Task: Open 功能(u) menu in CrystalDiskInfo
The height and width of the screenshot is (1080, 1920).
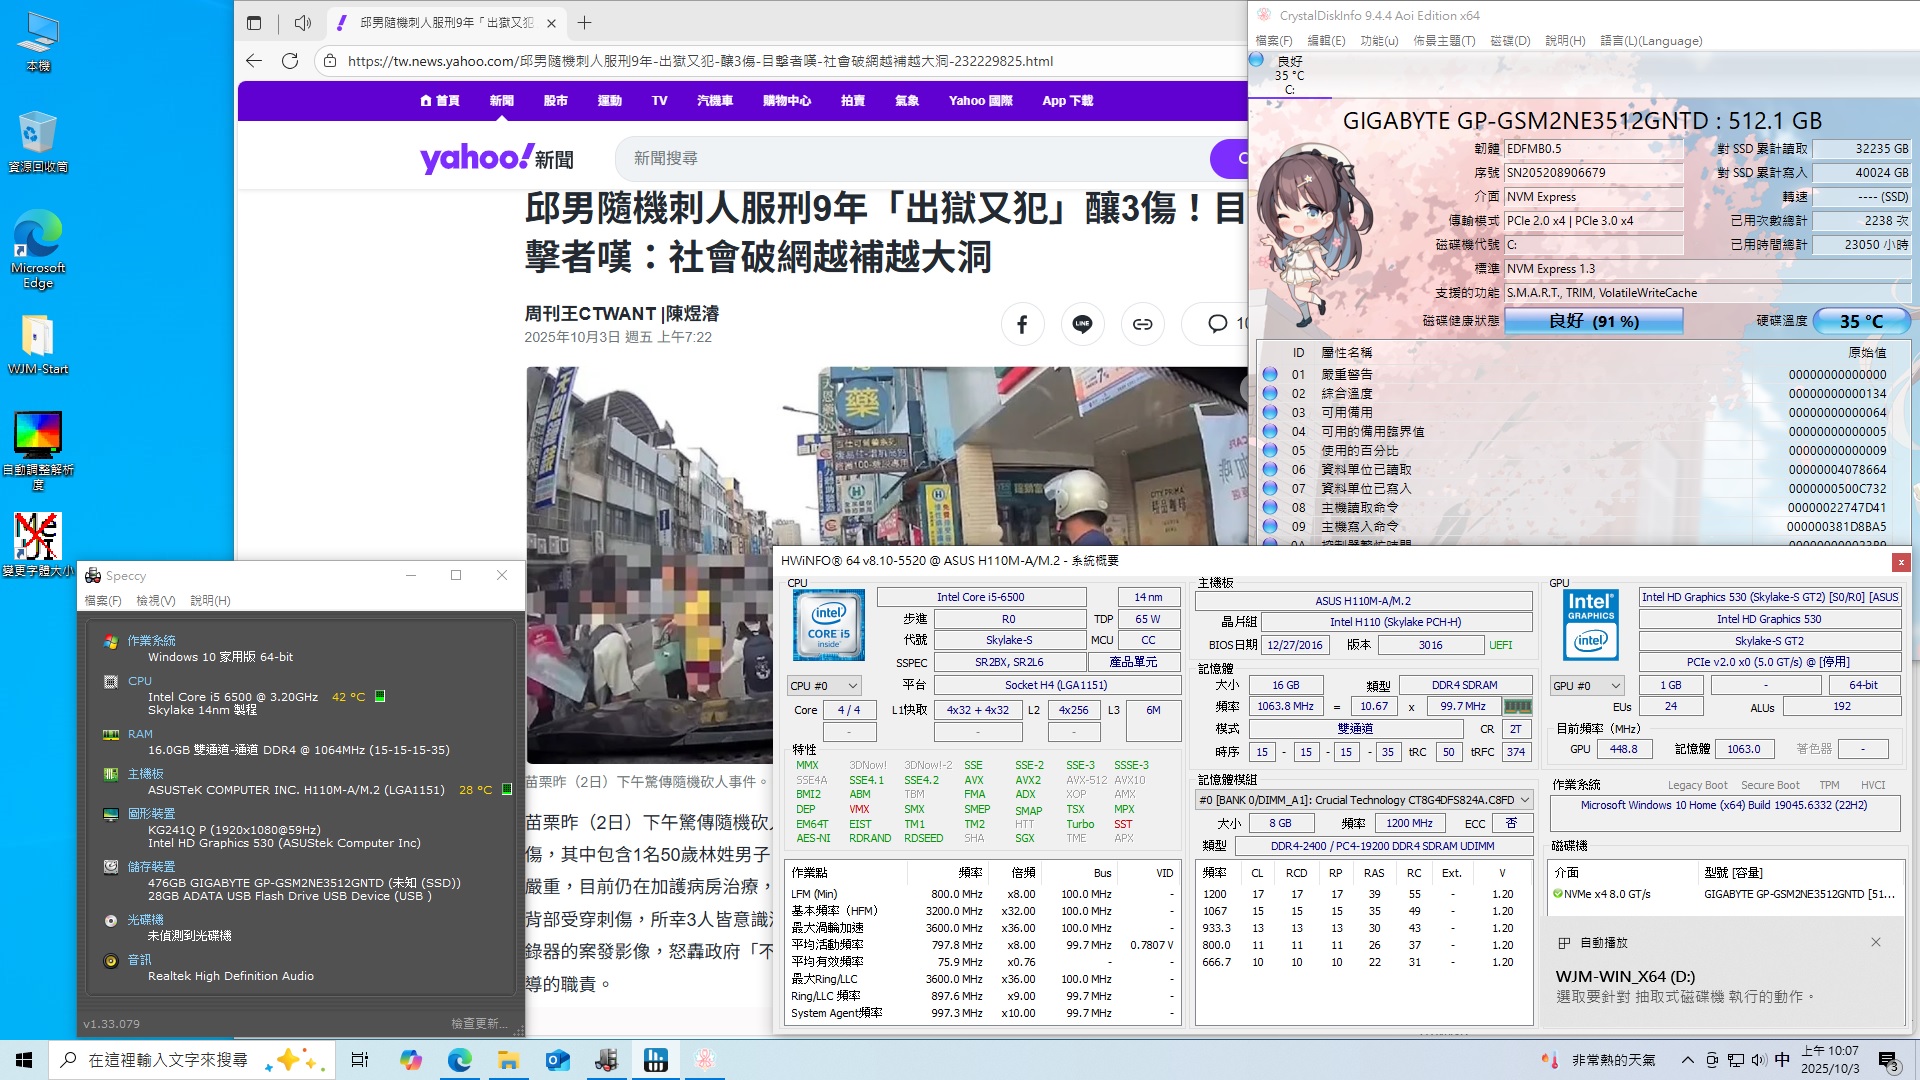Action: click(x=1379, y=41)
